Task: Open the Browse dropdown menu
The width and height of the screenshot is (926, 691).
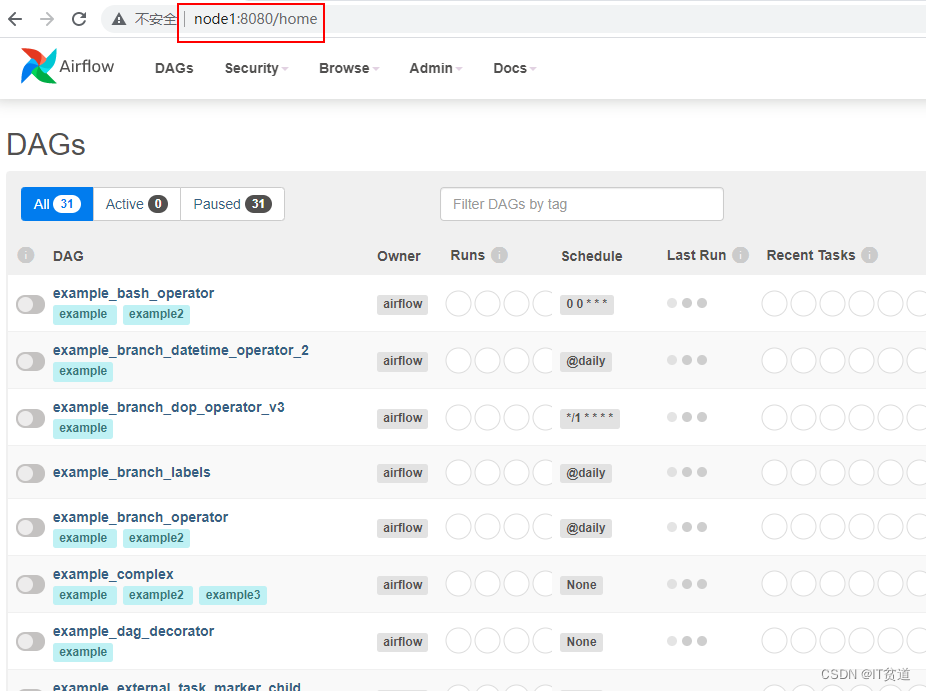Action: click(x=349, y=69)
